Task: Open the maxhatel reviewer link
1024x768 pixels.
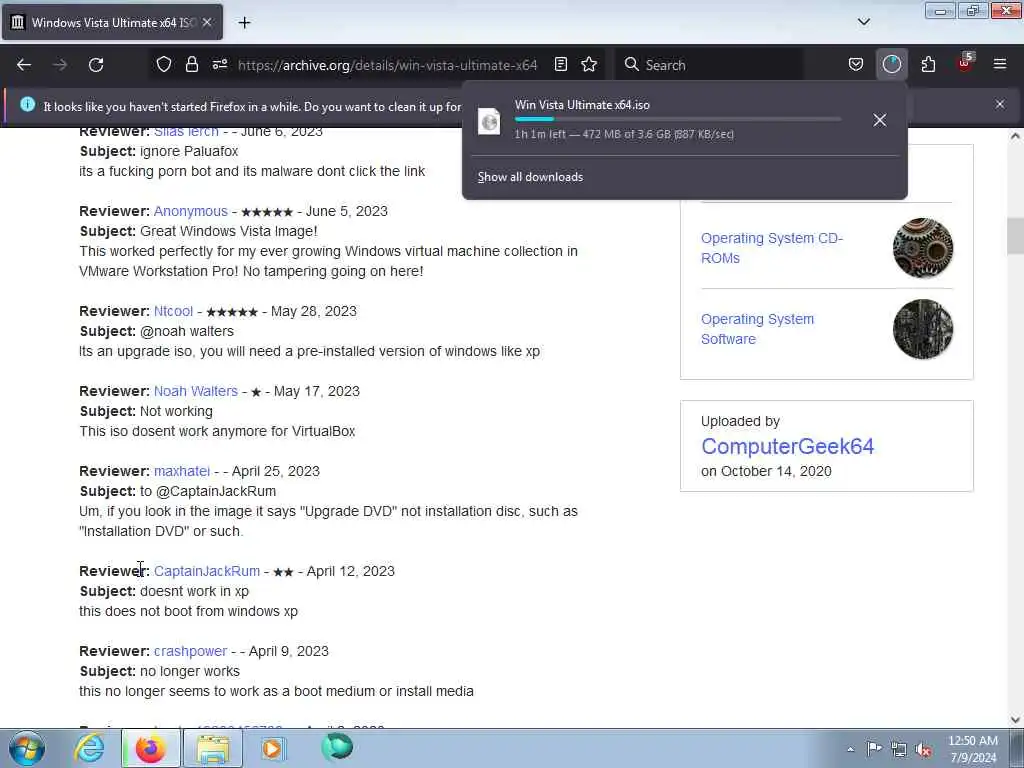Action: [182, 472]
